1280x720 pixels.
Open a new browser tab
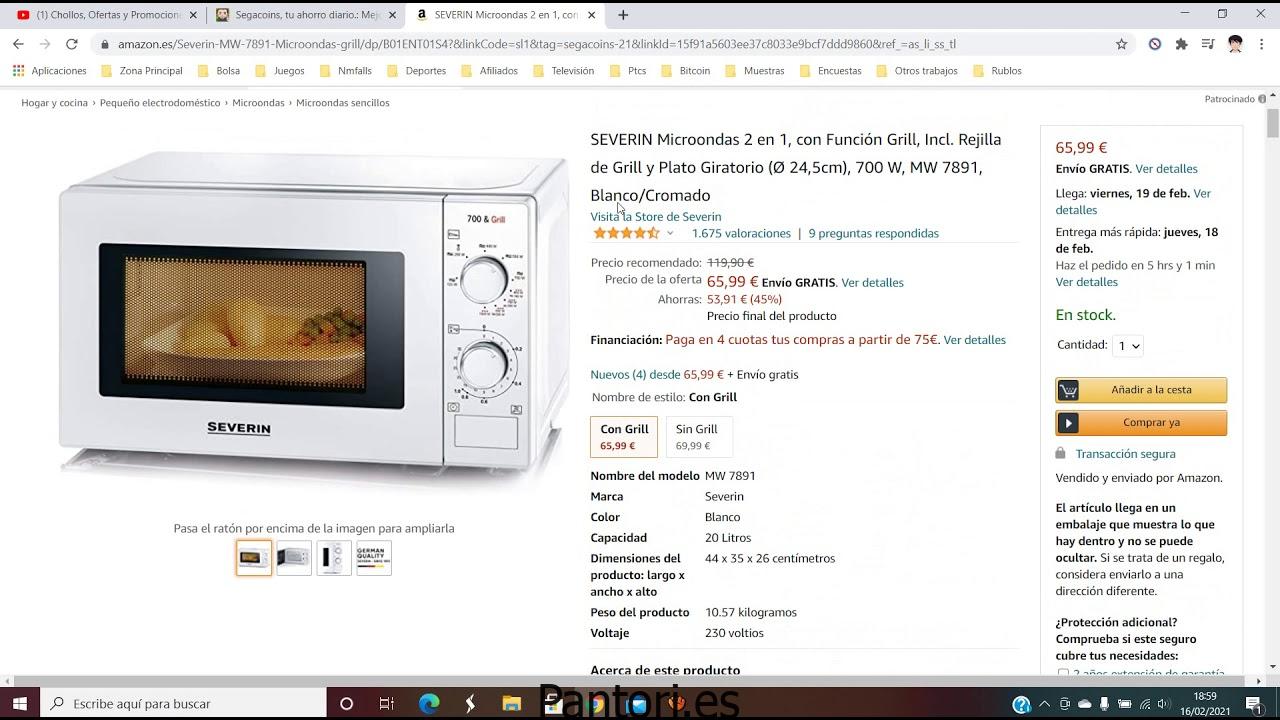(x=623, y=15)
